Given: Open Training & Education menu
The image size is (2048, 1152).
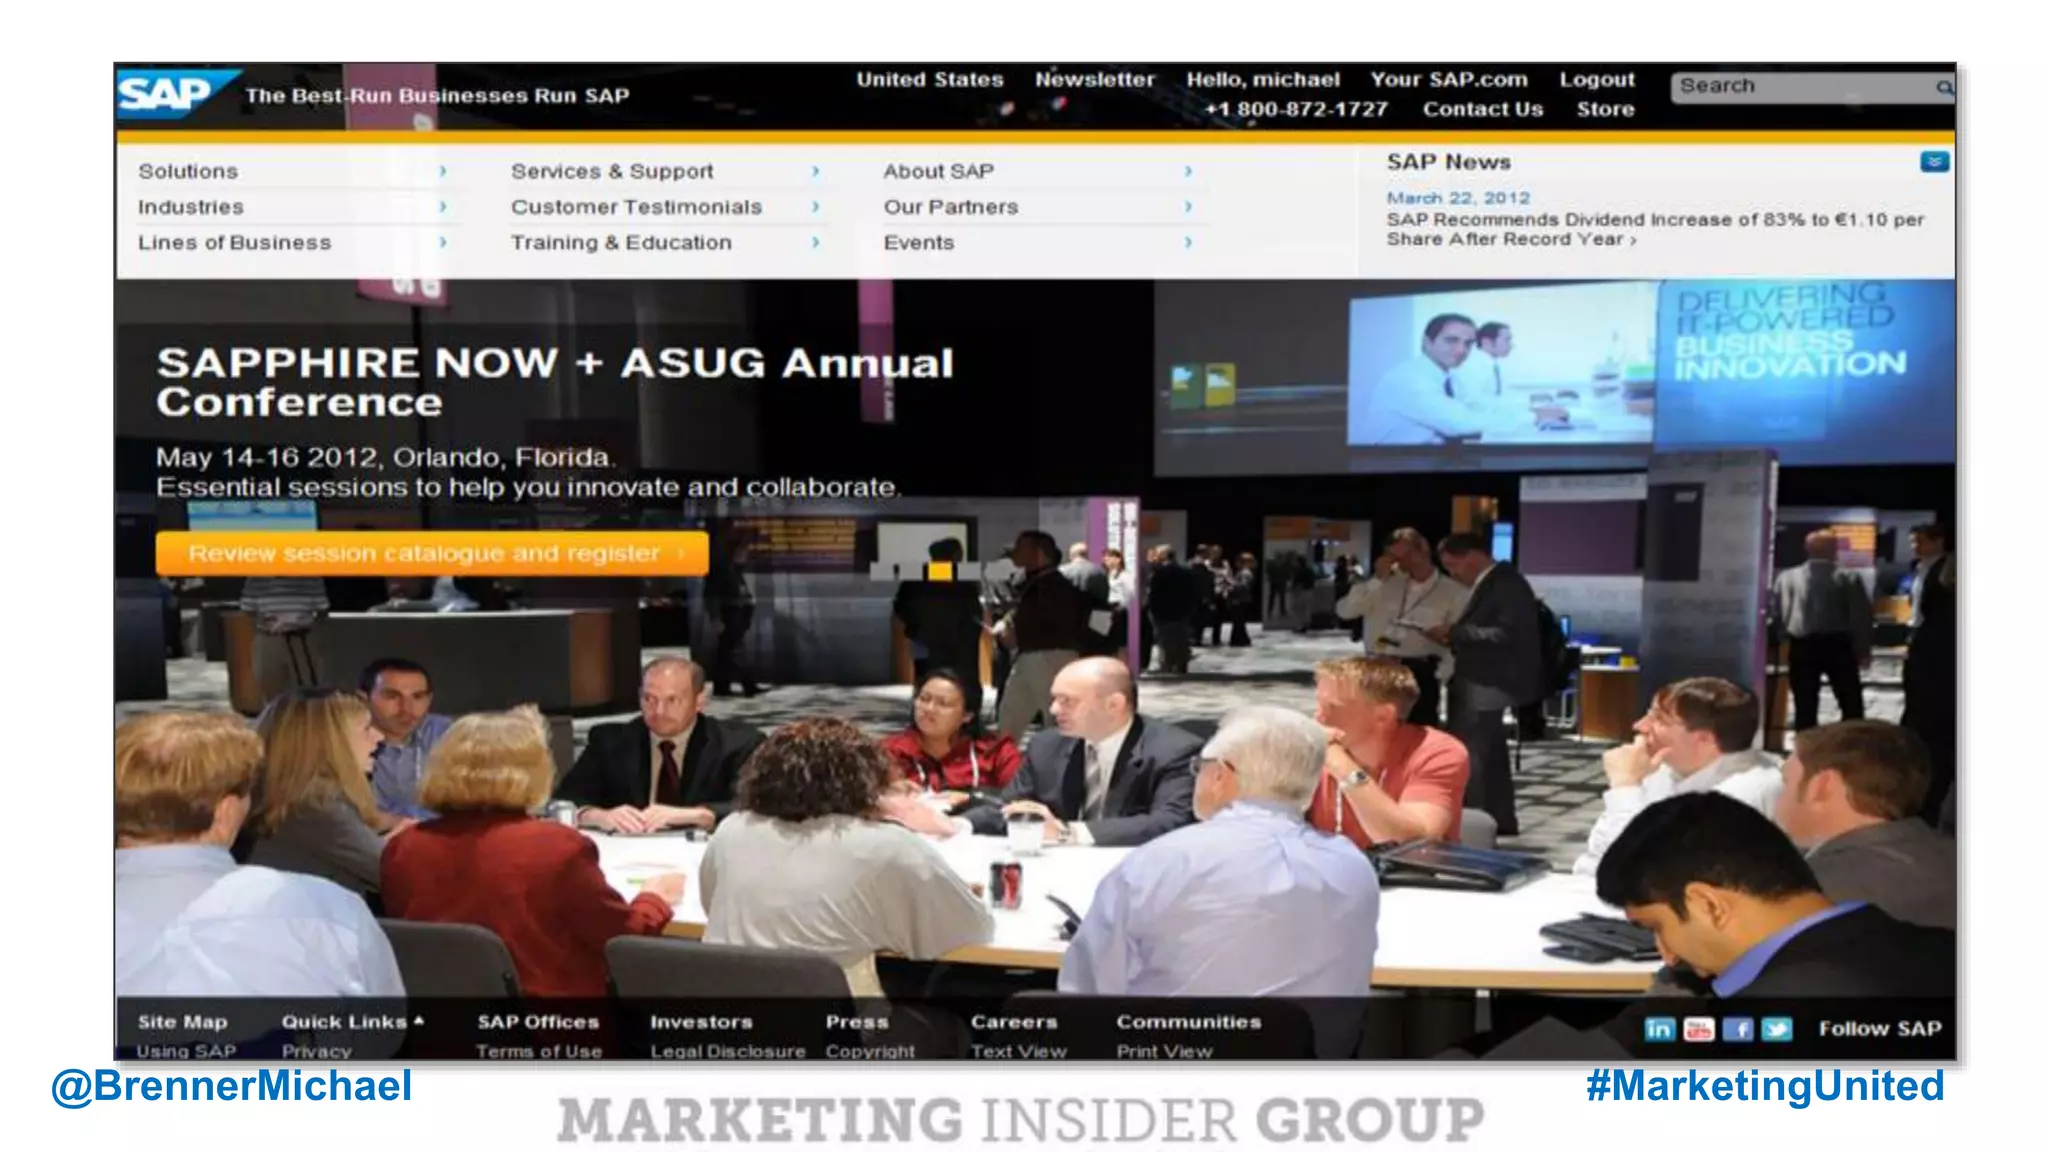Looking at the screenshot, I should (621, 243).
